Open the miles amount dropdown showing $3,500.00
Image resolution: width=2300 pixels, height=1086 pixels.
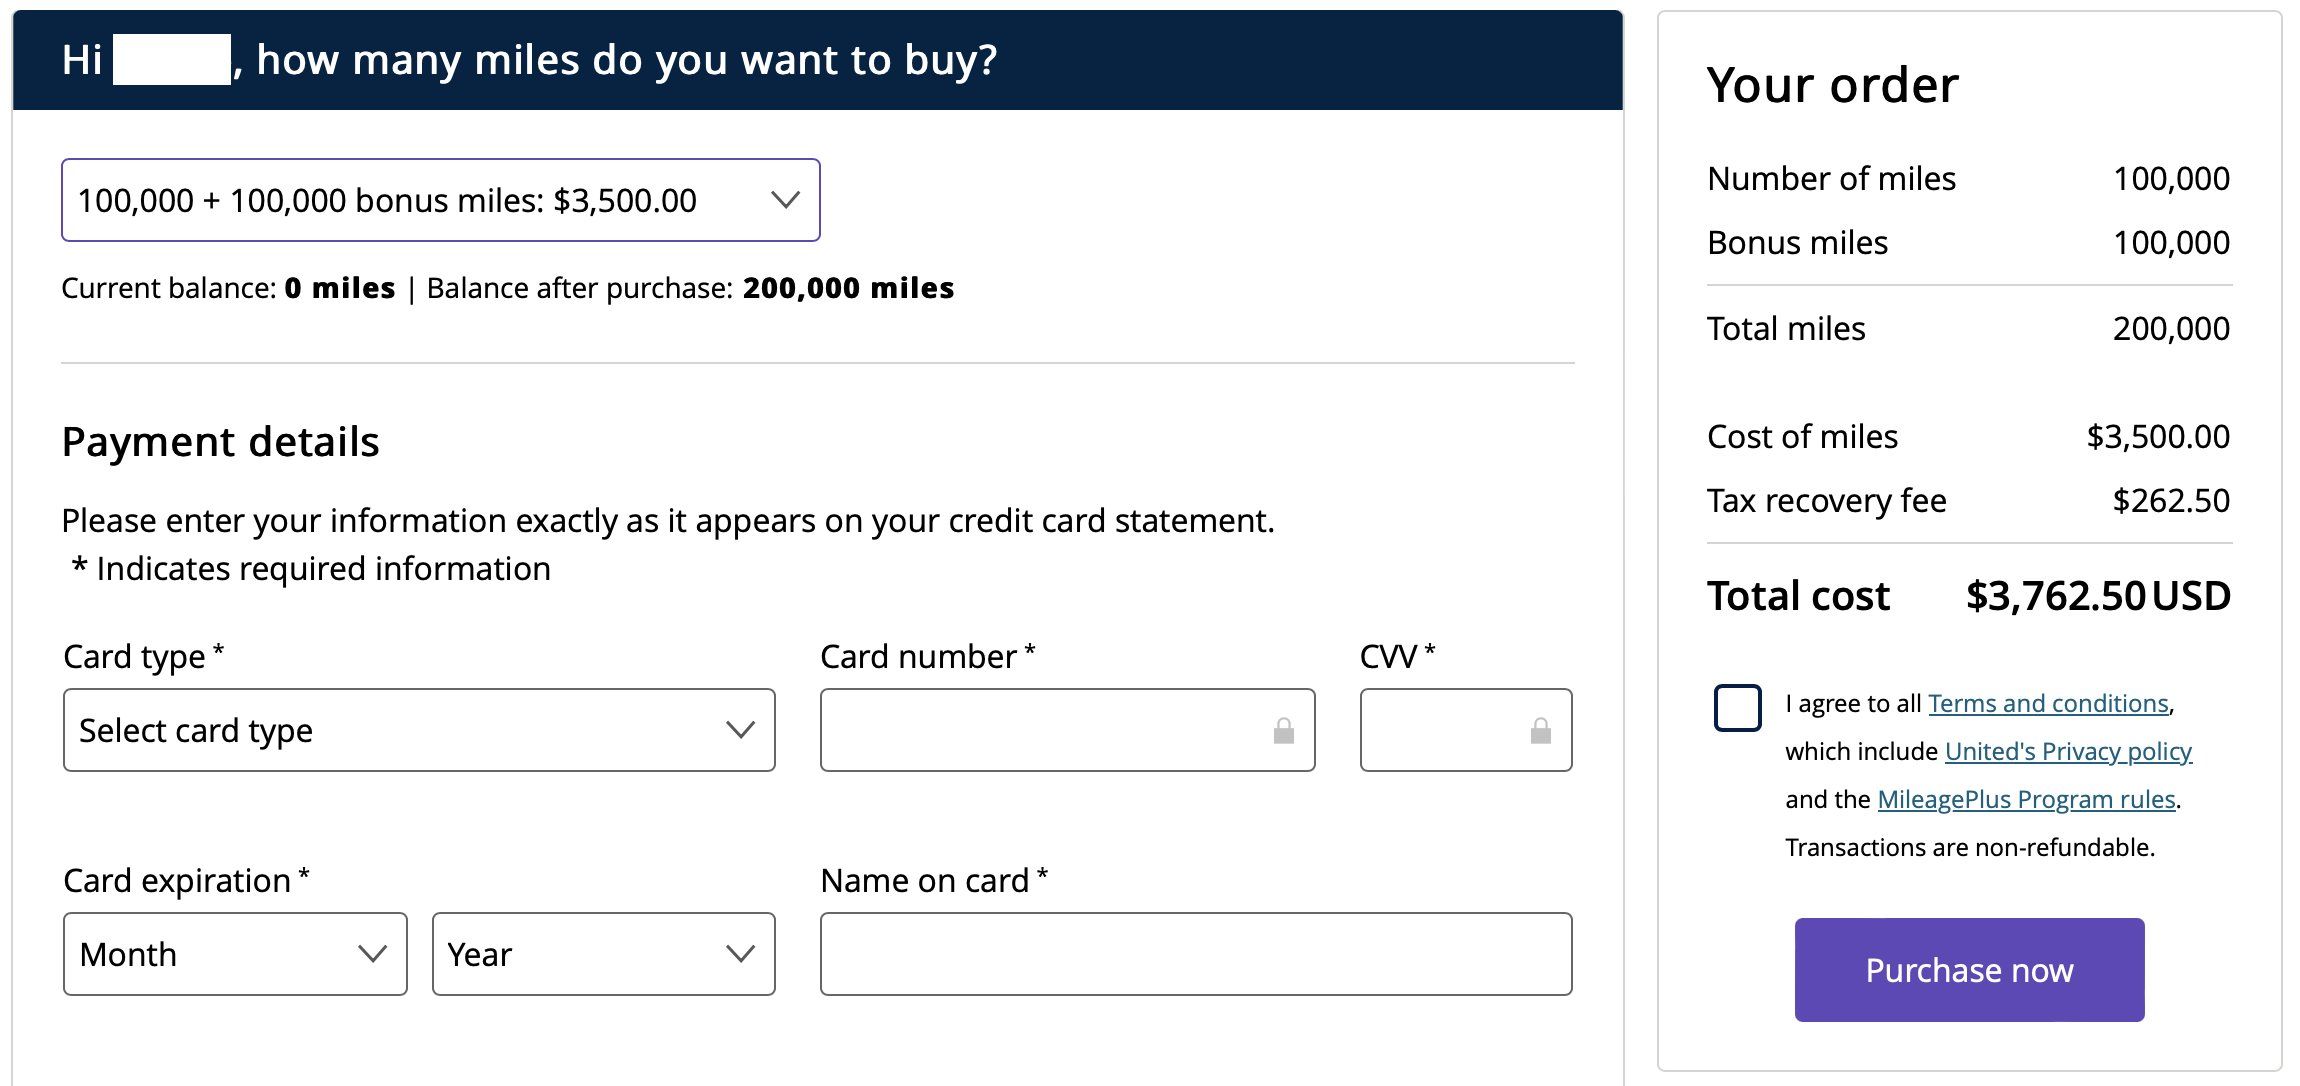[x=441, y=200]
